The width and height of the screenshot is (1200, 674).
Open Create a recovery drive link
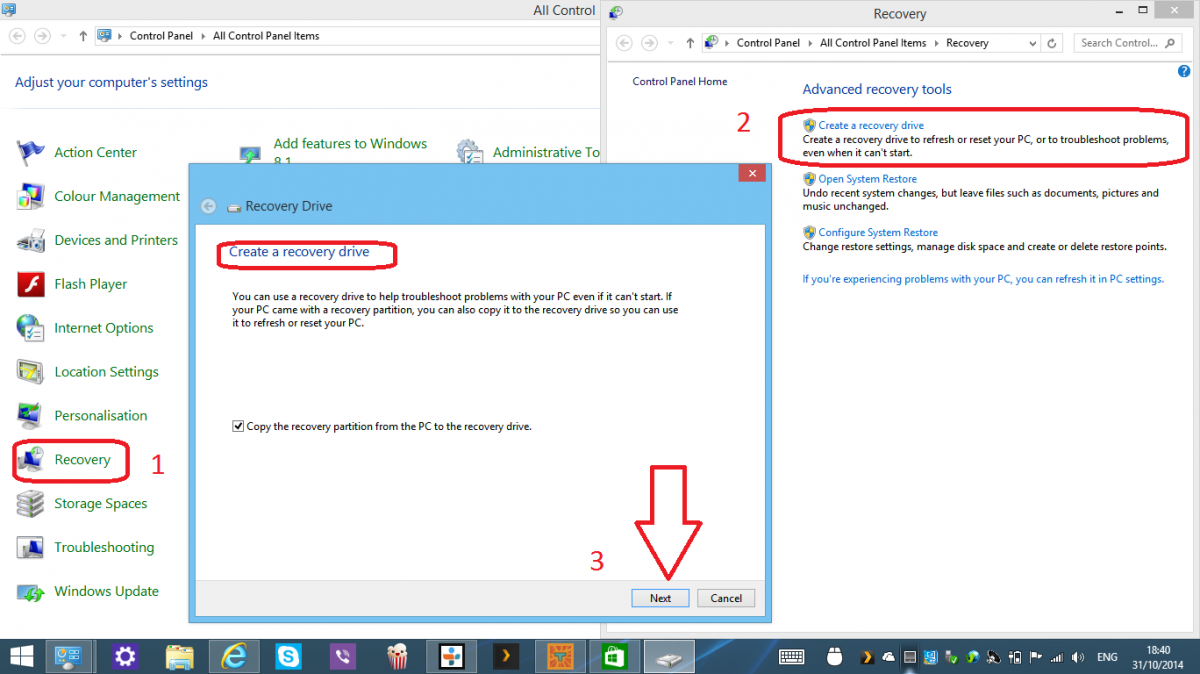[871, 125]
